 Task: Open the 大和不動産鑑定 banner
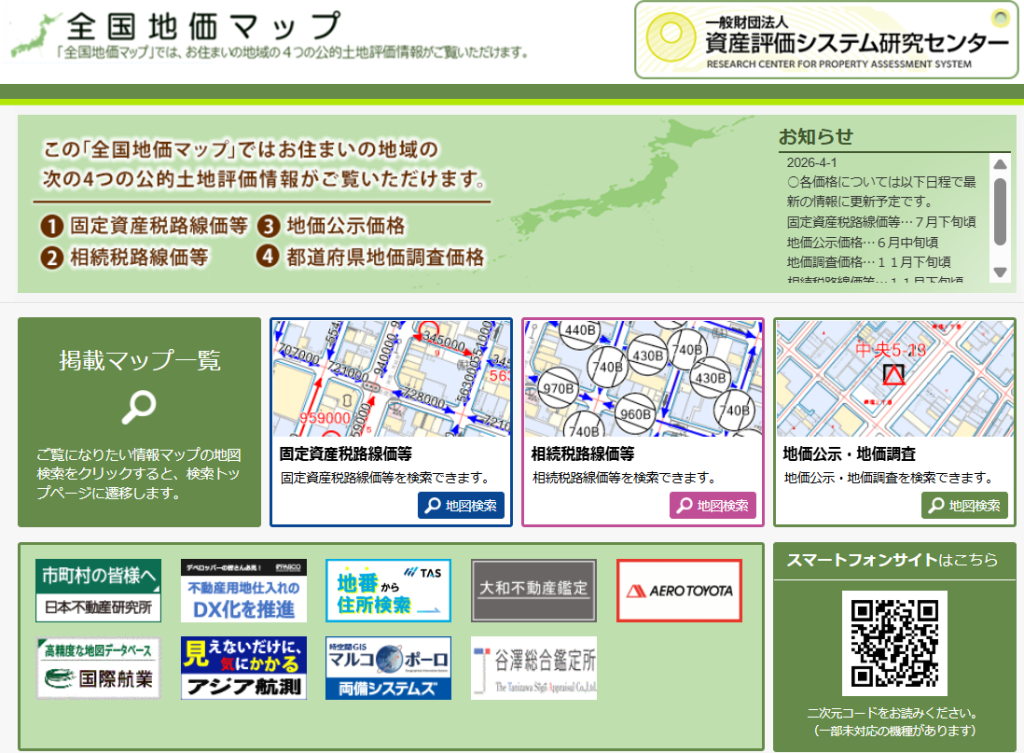pyautogui.click(x=533, y=590)
